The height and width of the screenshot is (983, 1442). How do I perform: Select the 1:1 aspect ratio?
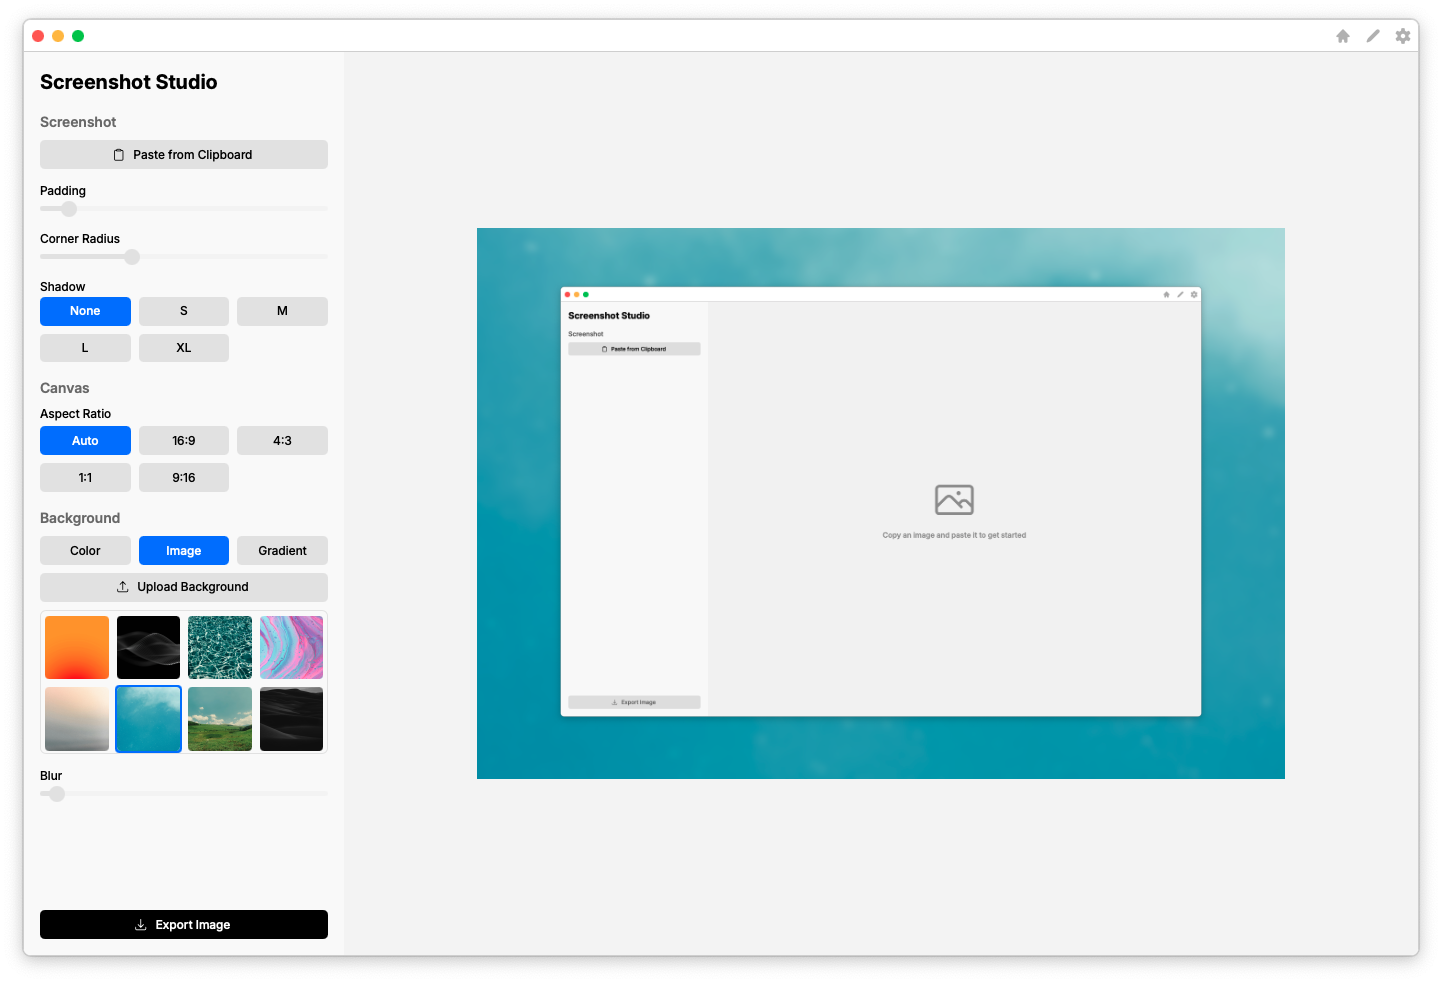85,477
